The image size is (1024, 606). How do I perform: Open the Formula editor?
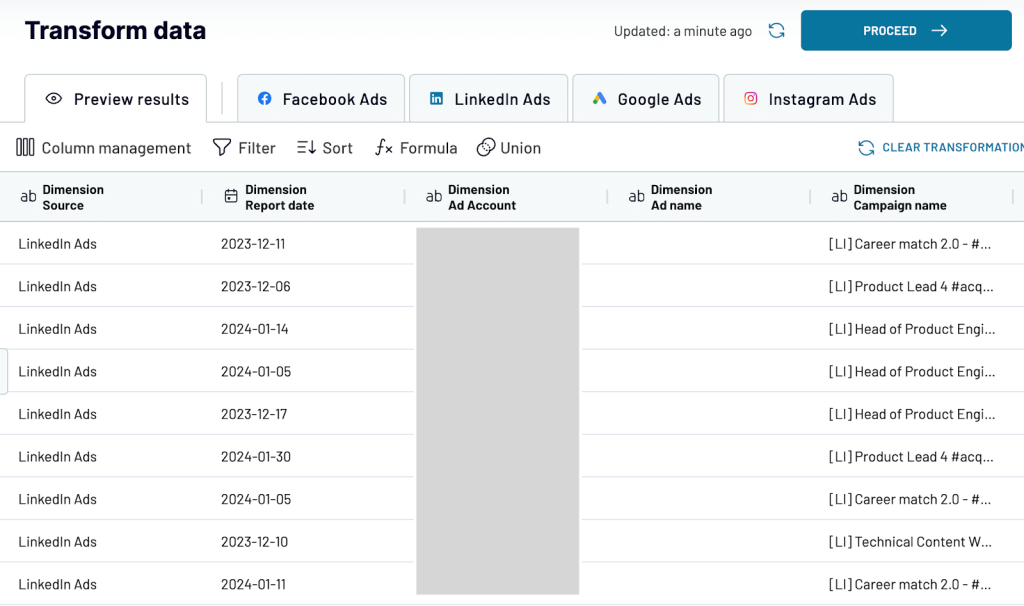(416, 148)
